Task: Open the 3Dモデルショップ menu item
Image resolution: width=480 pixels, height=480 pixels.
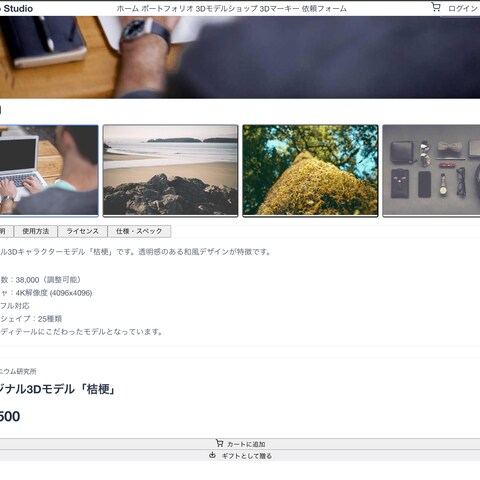Action: (226, 9)
